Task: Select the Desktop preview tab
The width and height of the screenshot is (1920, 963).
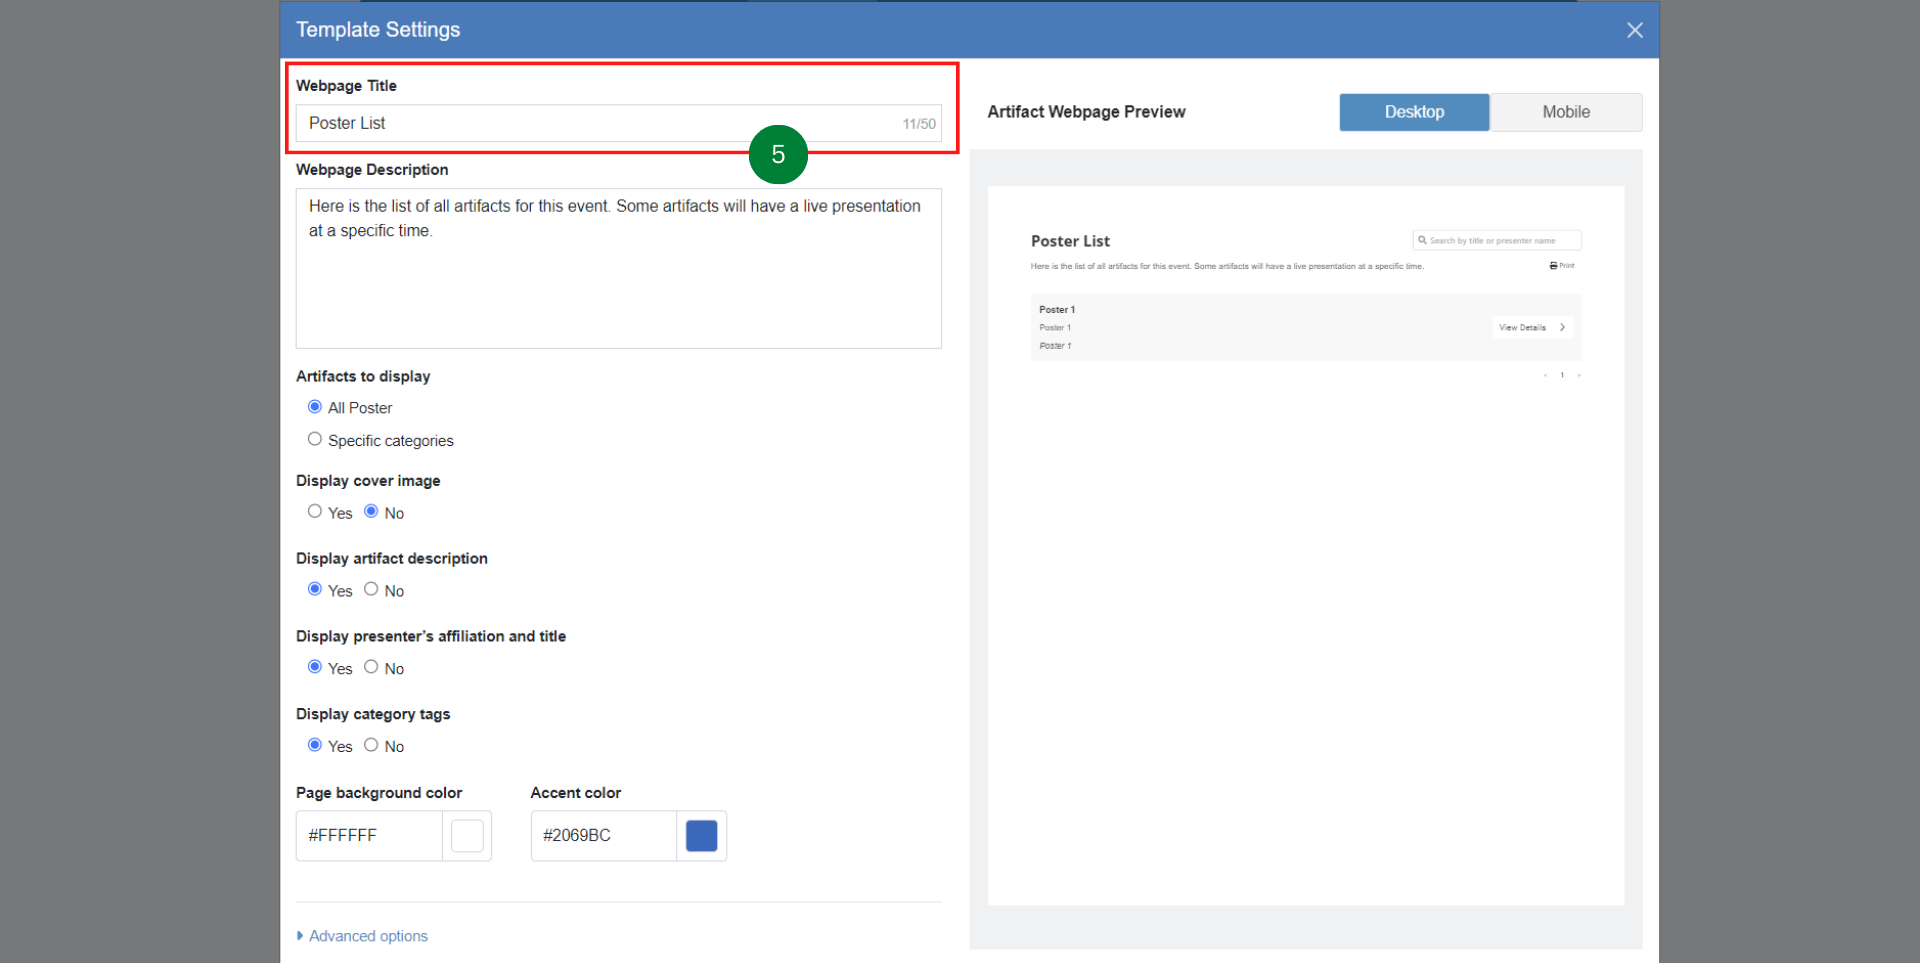Action: coord(1413,112)
